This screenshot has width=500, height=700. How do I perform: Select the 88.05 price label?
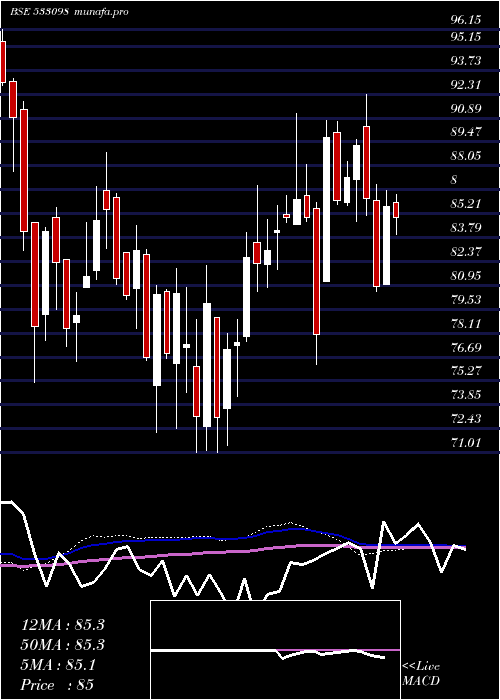tap(466, 156)
